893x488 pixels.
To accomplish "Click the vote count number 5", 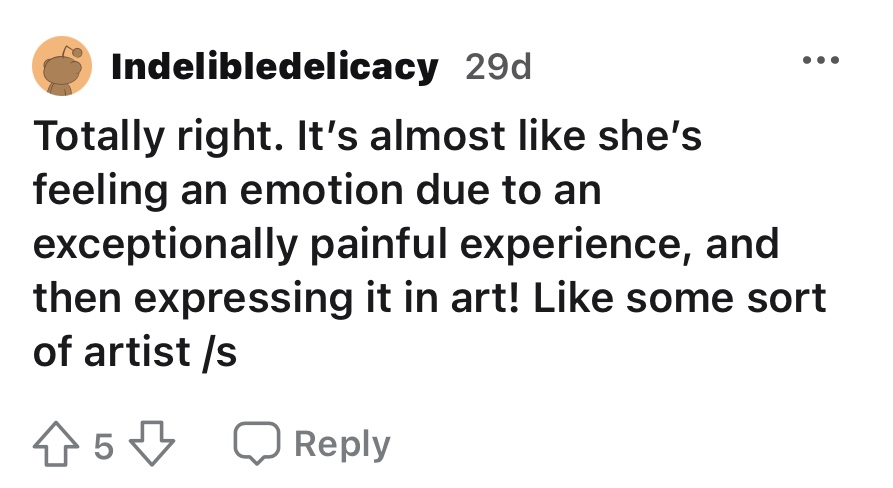I will tap(105, 445).
